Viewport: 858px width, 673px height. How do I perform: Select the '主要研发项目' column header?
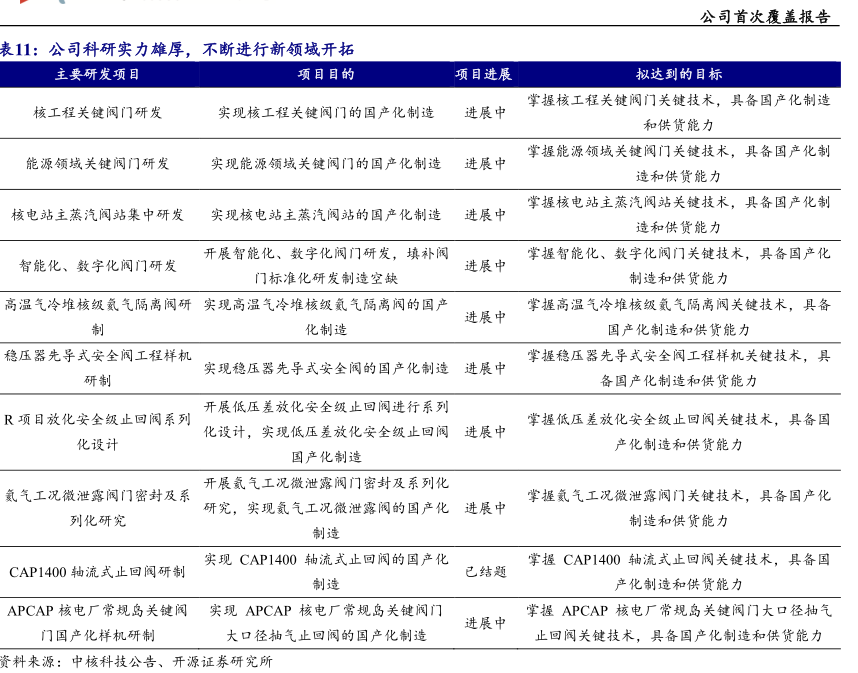97,75
